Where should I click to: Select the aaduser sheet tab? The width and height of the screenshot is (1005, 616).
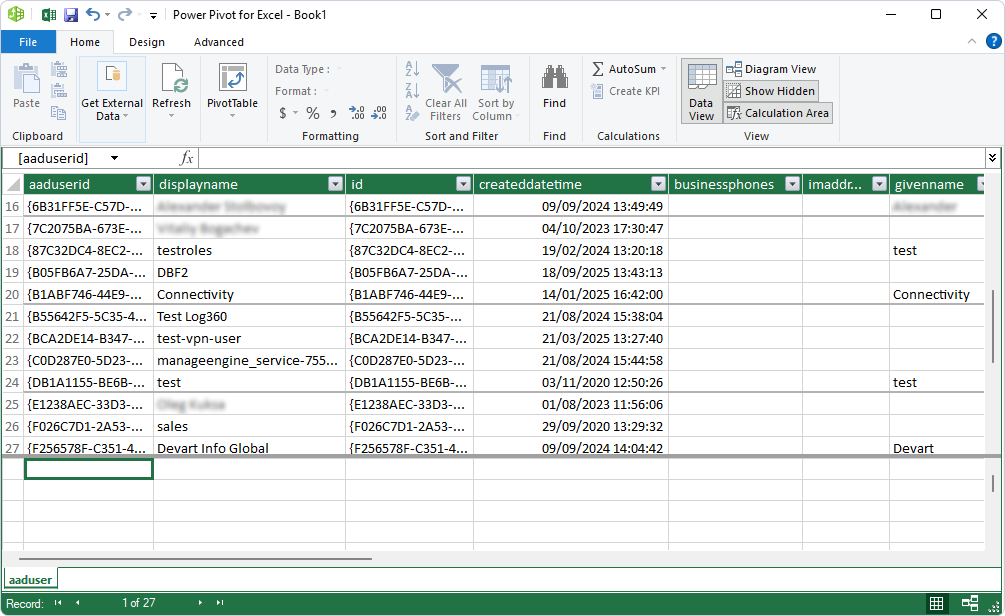click(x=30, y=578)
